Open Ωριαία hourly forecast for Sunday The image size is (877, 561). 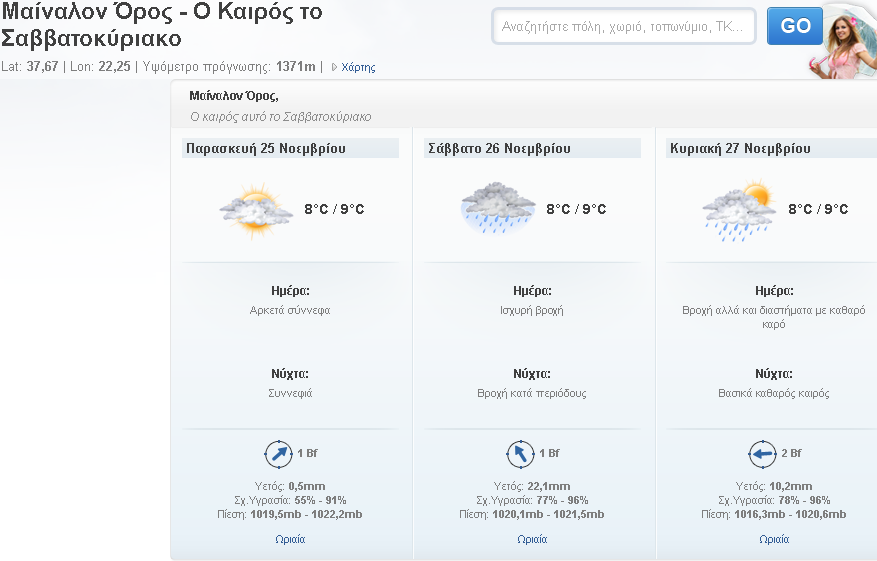(x=774, y=539)
